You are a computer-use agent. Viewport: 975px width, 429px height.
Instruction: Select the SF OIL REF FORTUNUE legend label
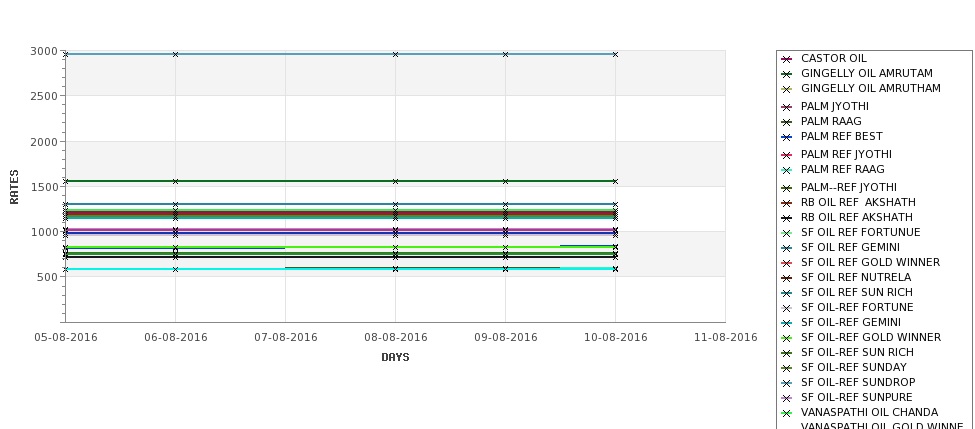click(x=861, y=232)
